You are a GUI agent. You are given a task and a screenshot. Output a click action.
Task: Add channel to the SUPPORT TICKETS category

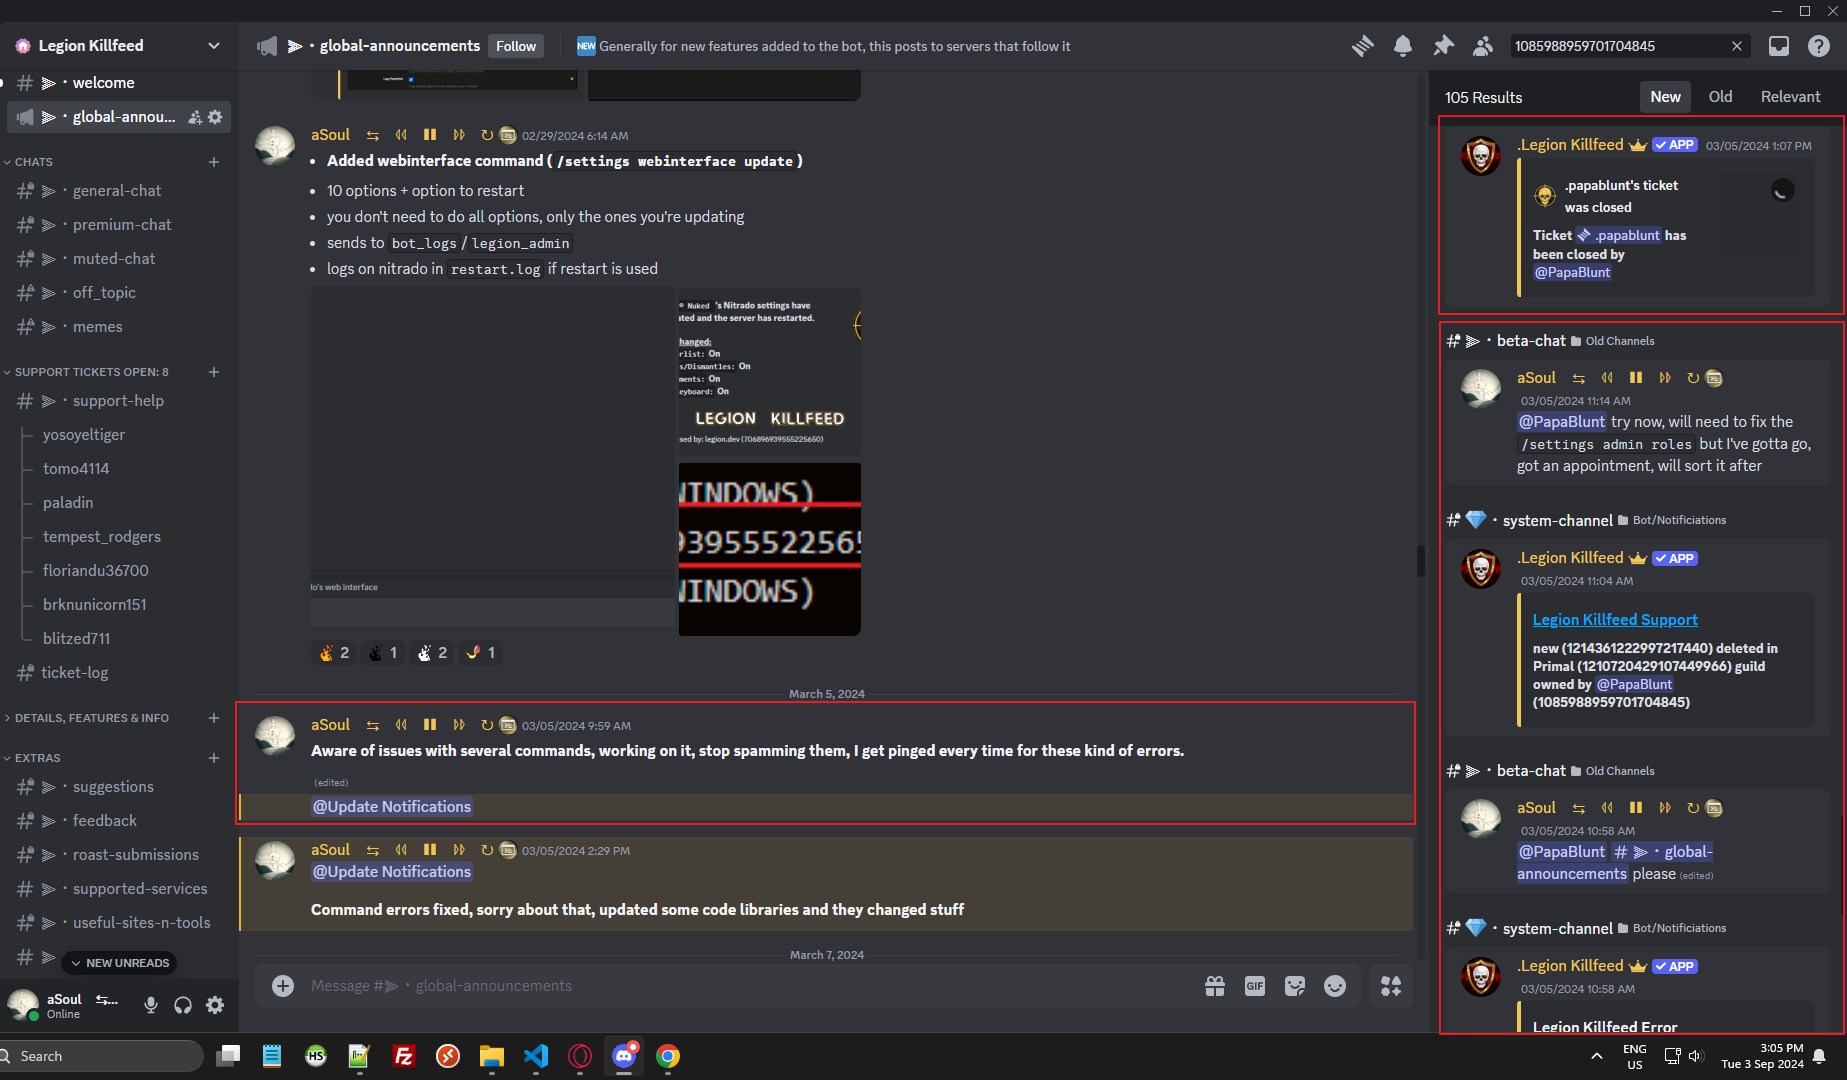(214, 372)
